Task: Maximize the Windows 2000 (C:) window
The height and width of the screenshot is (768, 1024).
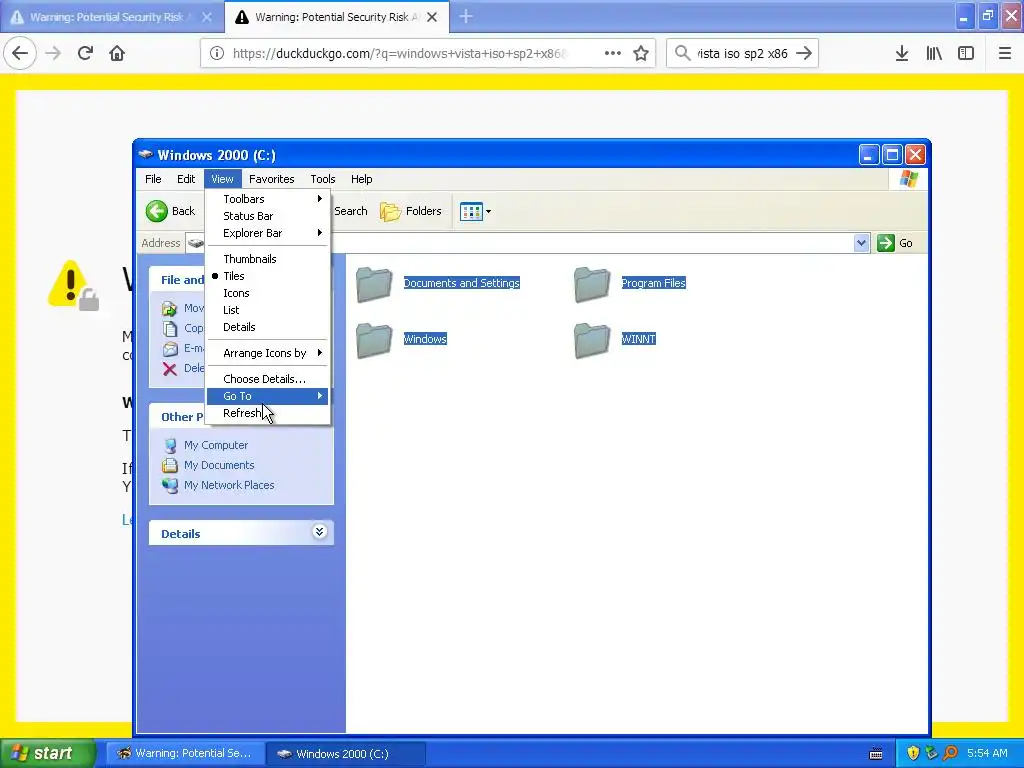Action: point(892,155)
